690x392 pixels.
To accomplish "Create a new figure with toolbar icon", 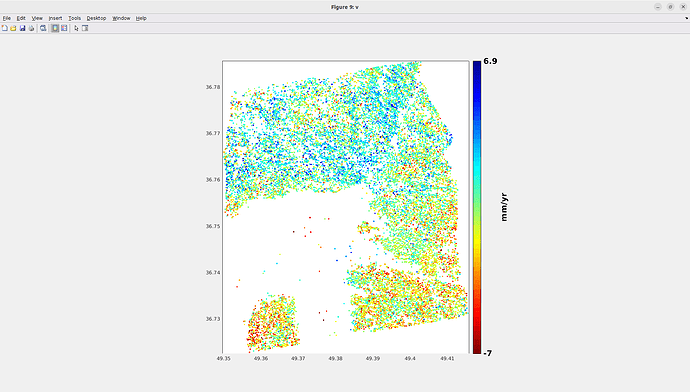I will click(x=5, y=28).
